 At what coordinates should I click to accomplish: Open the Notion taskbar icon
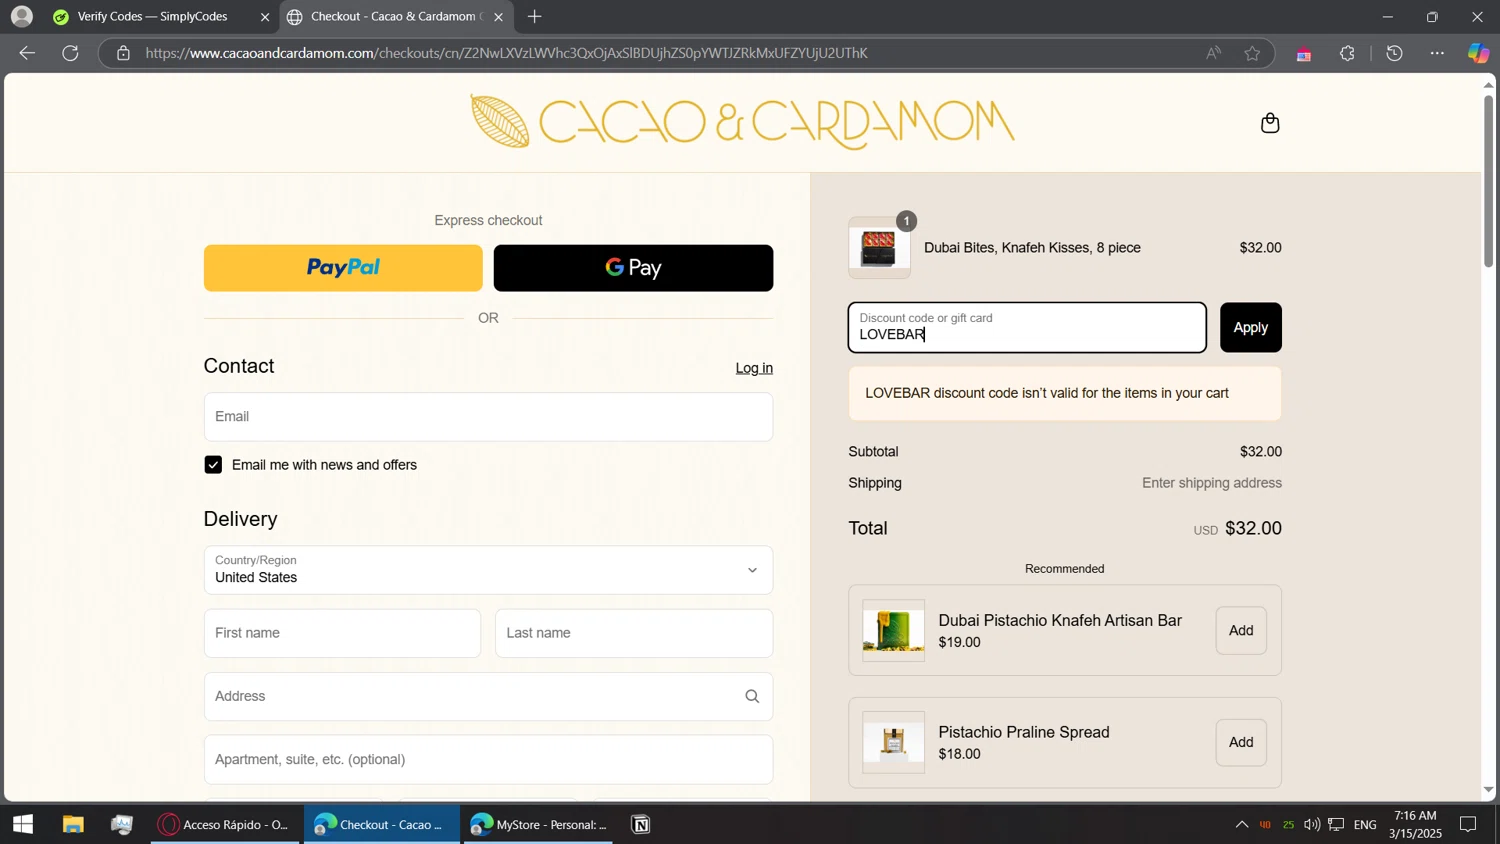[x=641, y=825]
